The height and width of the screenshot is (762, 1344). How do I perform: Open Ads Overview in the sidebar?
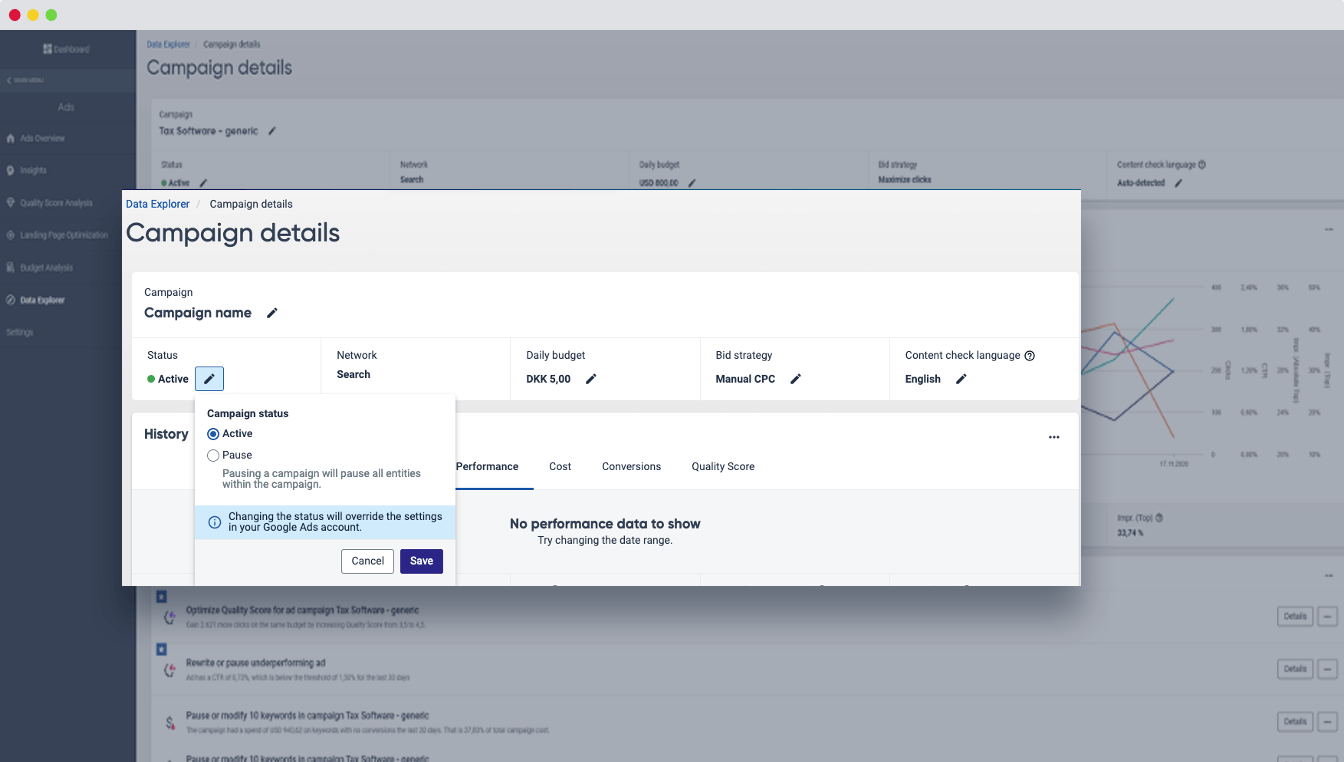tap(42, 138)
